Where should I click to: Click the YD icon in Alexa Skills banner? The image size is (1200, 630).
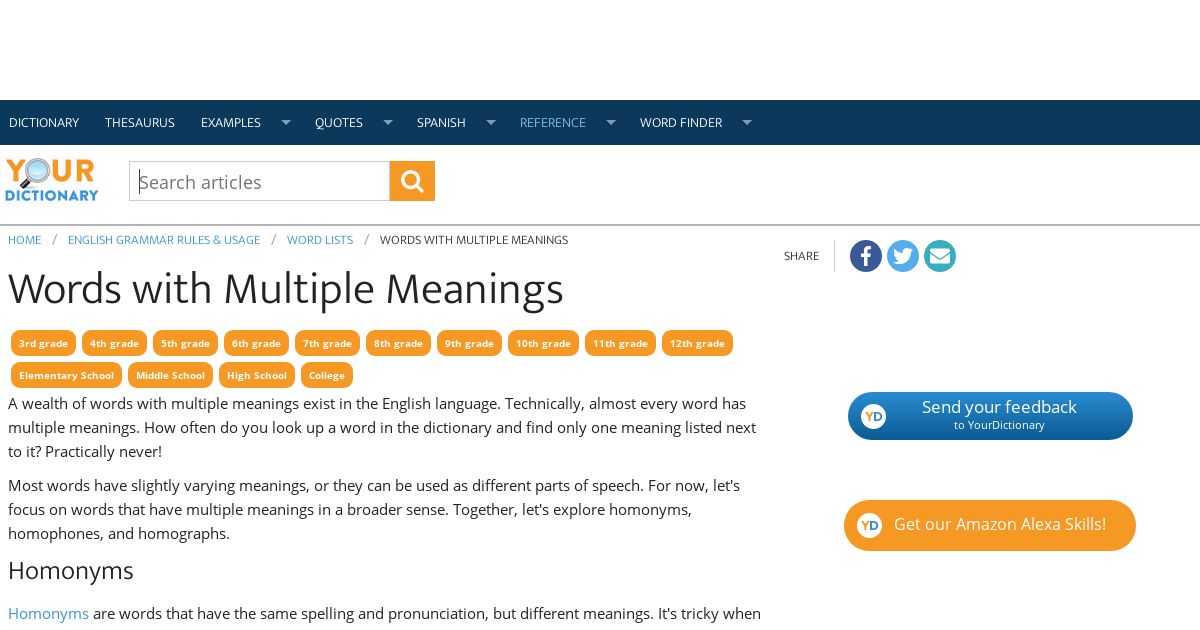[x=870, y=525]
